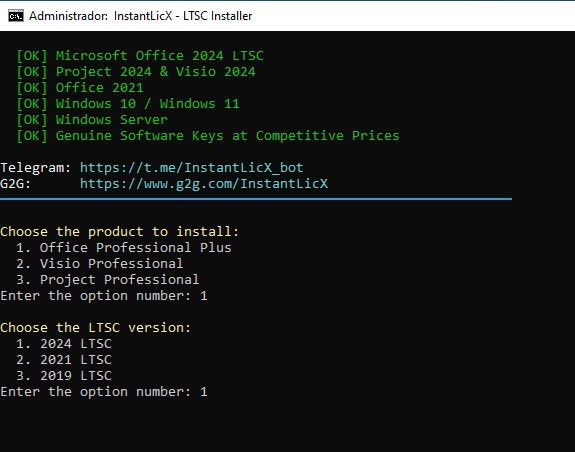Select the 'Office Professional Plus' option line

tap(124, 247)
